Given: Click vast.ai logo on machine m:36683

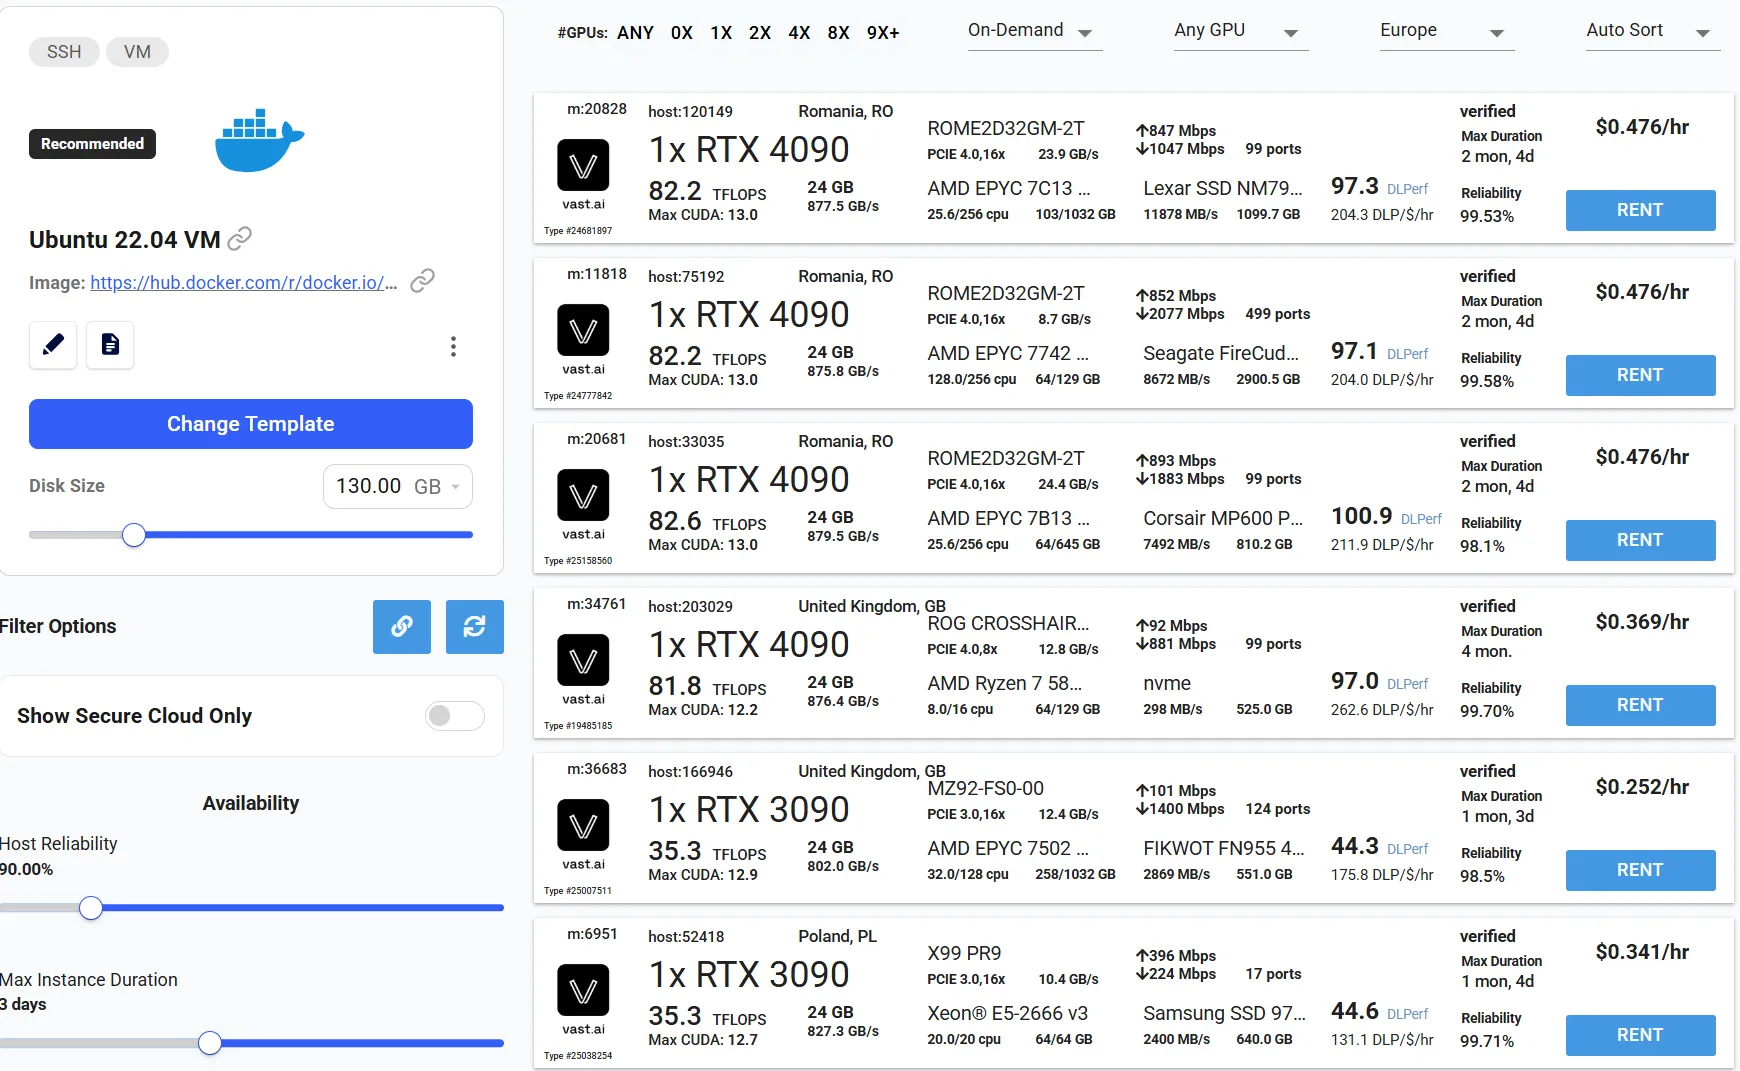Looking at the screenshot, I should [x=583, y=826].
